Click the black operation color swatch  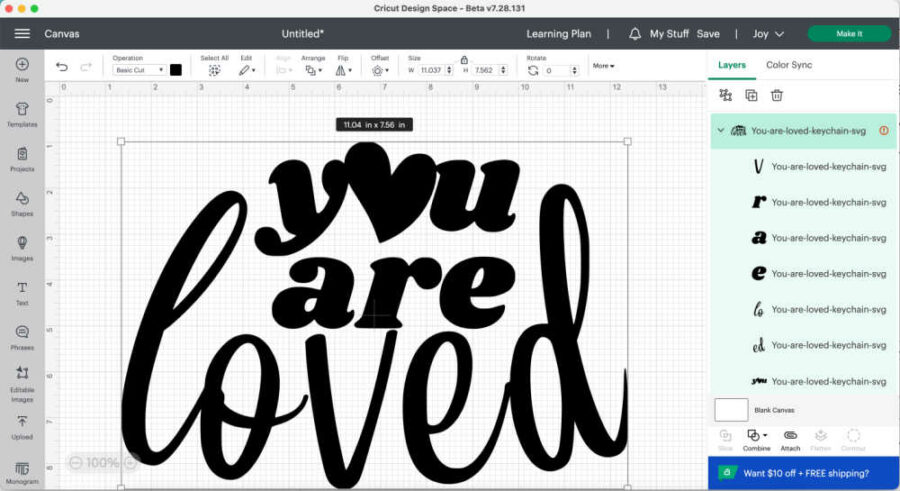coord(176,70)
